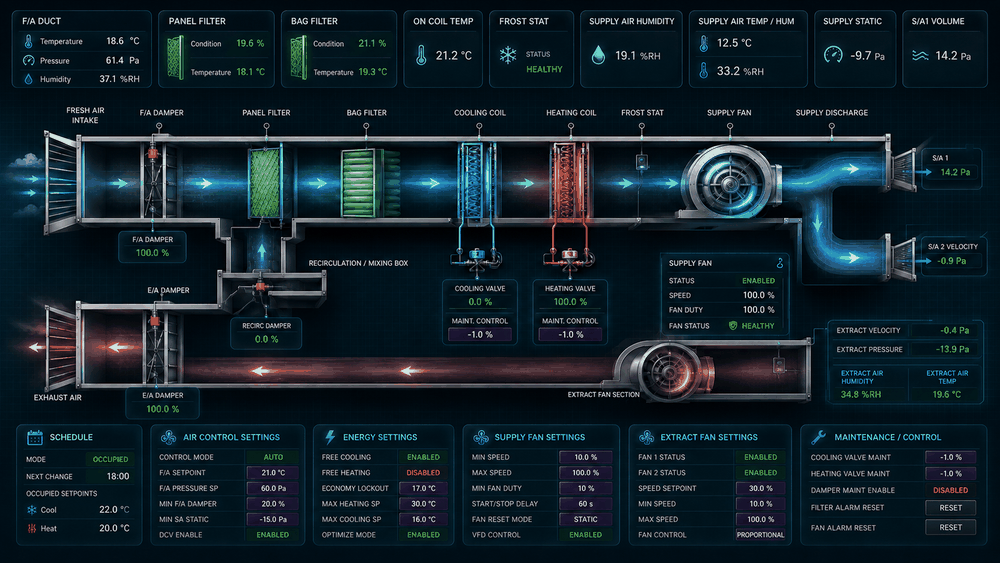The height and width of the screenshot is (563, 1000).
Task: Click the Heat setpoint heating icon
Action: coord(32,529)
